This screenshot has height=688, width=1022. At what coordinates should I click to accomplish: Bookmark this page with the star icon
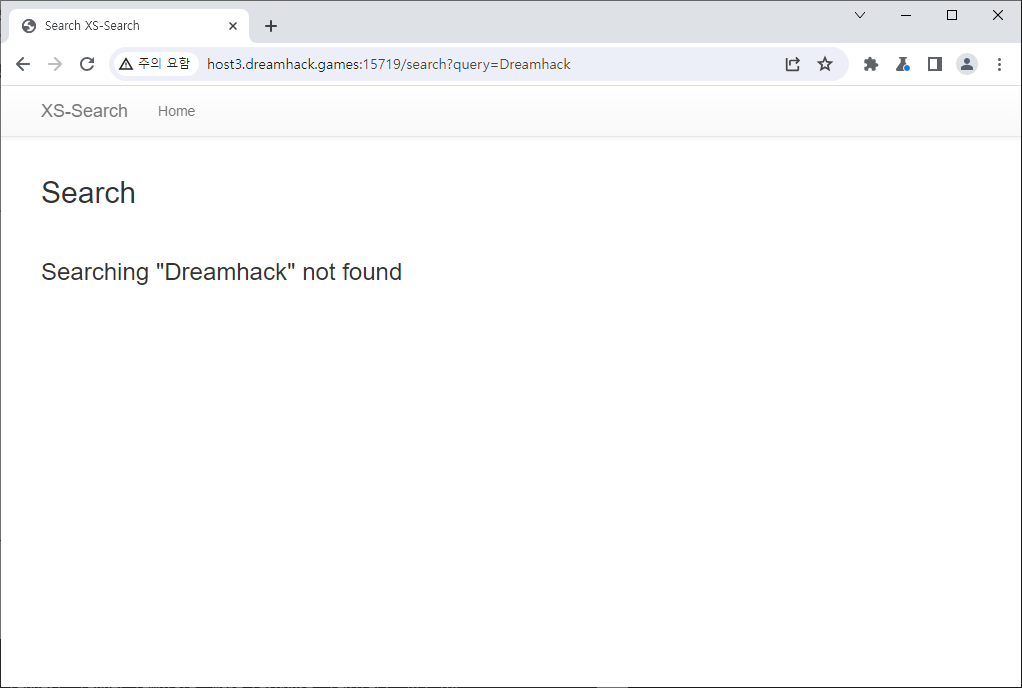coord(825,64)
